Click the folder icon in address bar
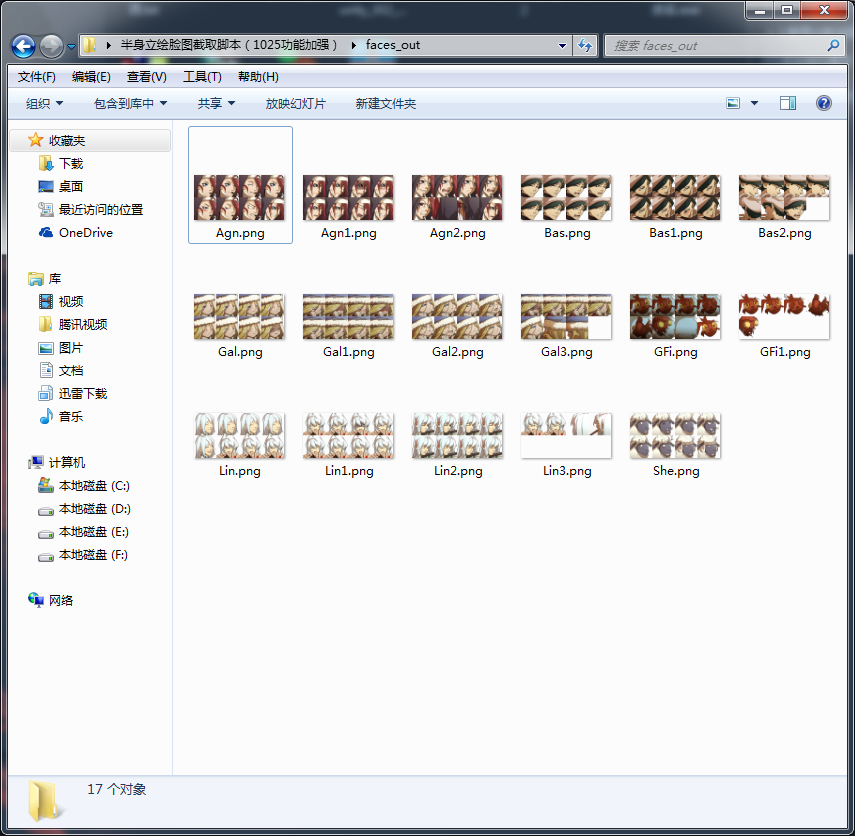855x836 pixels. click(89, 45)
